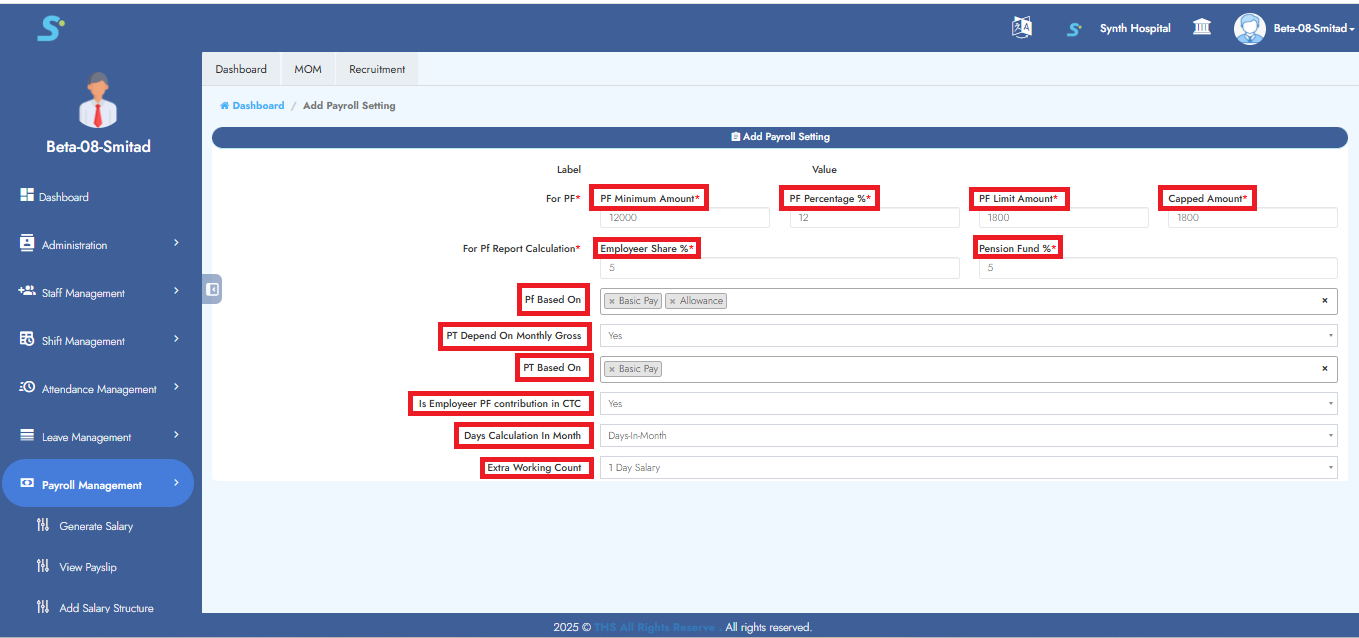
Task: Open the Days Calculation In Month dropdown
Action: tap(967, 436)
